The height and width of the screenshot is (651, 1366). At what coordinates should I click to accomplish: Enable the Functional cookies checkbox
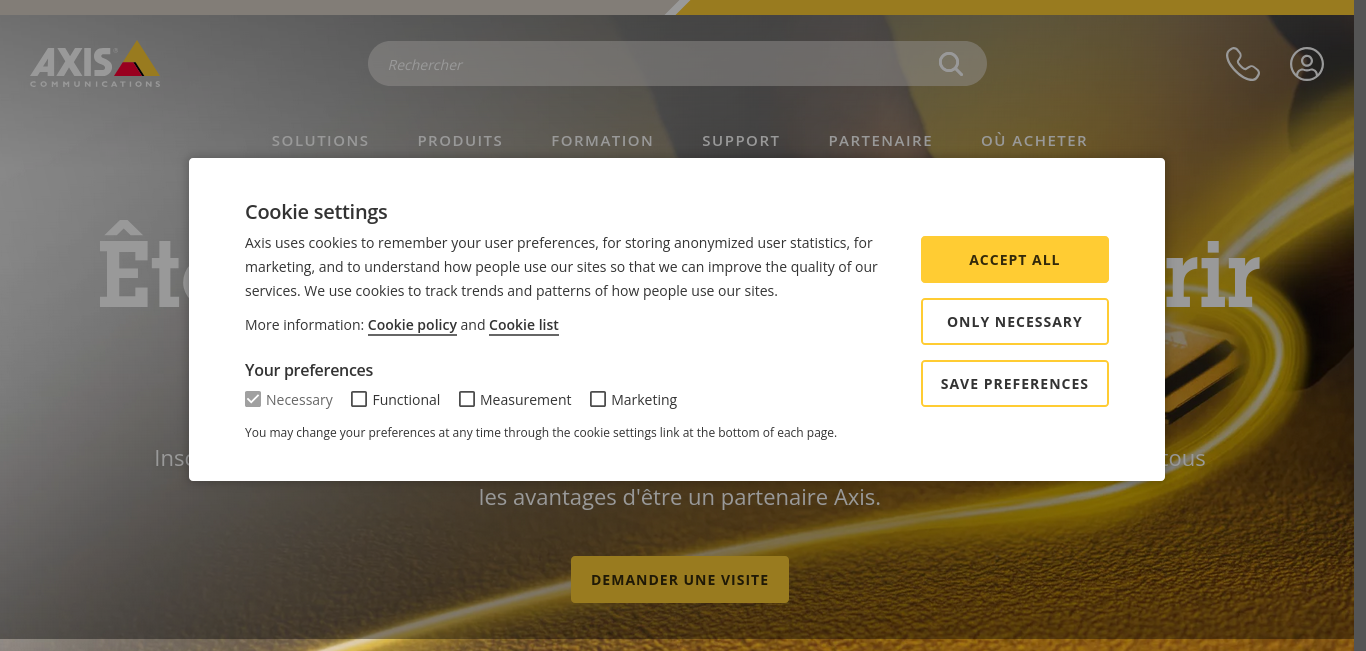pos(359,399)
